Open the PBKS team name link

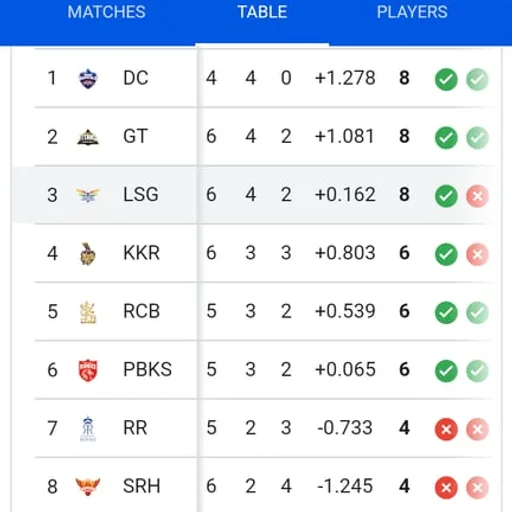point(147,369)
